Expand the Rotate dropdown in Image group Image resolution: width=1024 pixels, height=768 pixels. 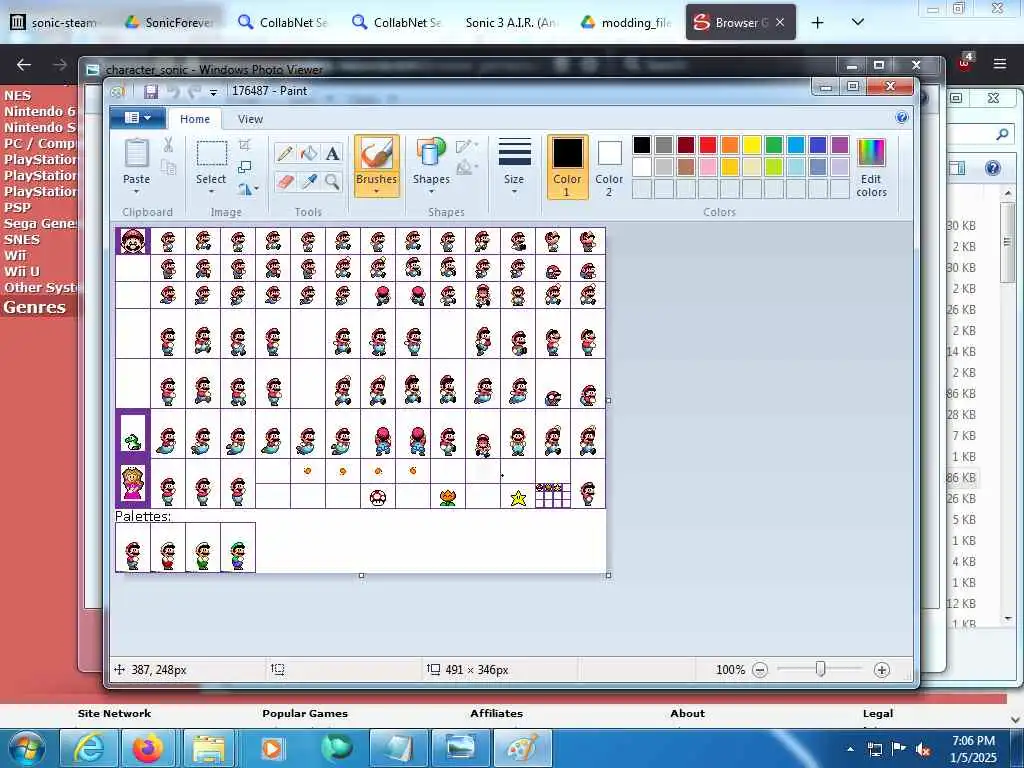pos(248,189)
